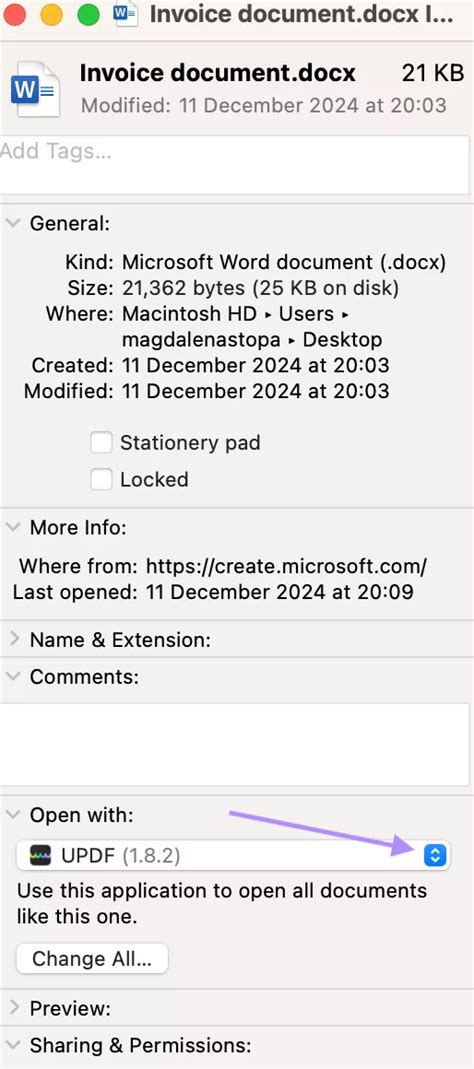Viewport: 474px width, 1069px height.
Task: Click the green full-screen window button
Action: tap(89, 14)
